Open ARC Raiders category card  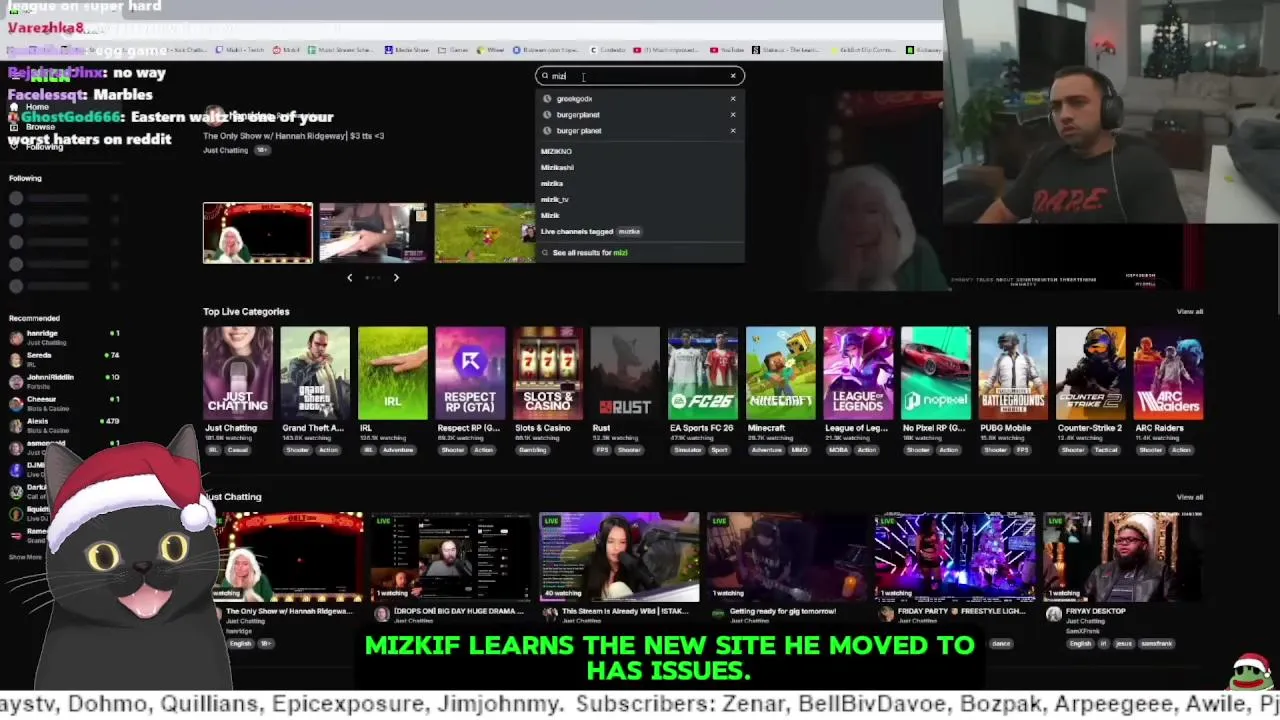point(1168,372)
